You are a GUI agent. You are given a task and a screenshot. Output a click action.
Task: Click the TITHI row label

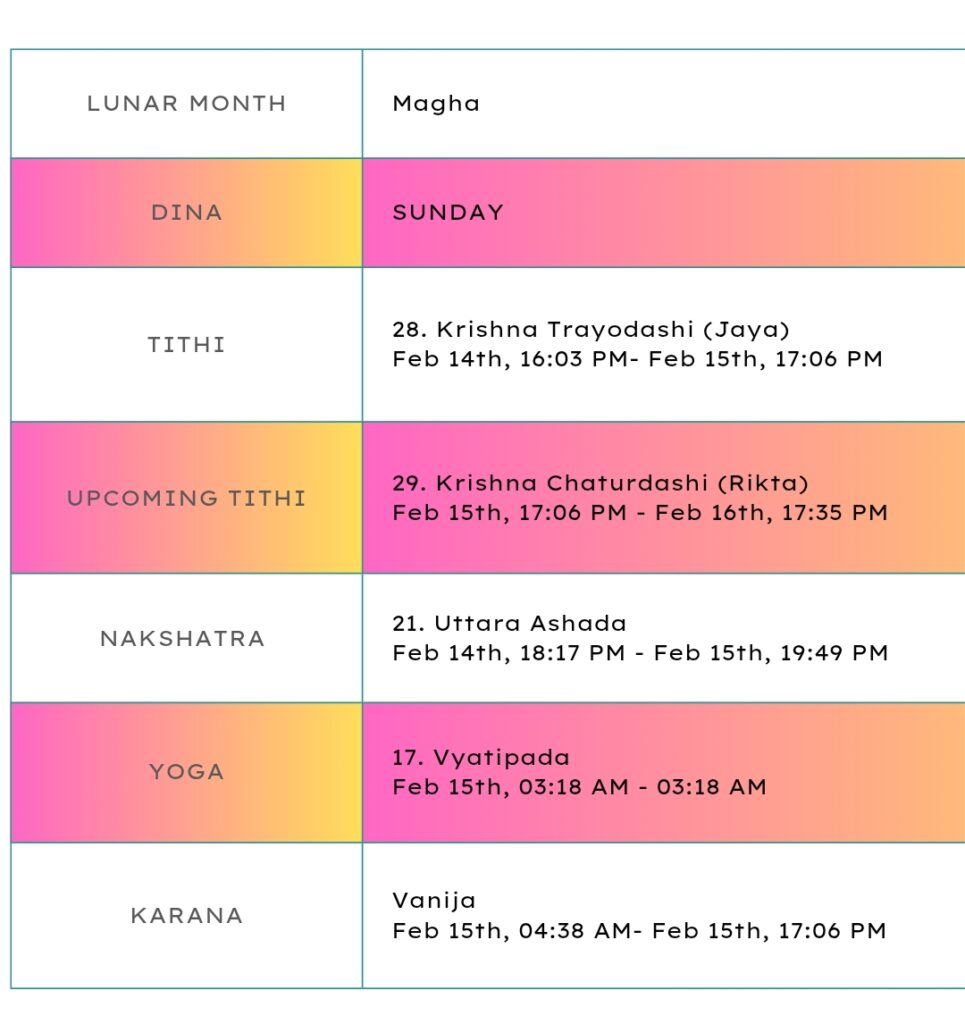186,344
